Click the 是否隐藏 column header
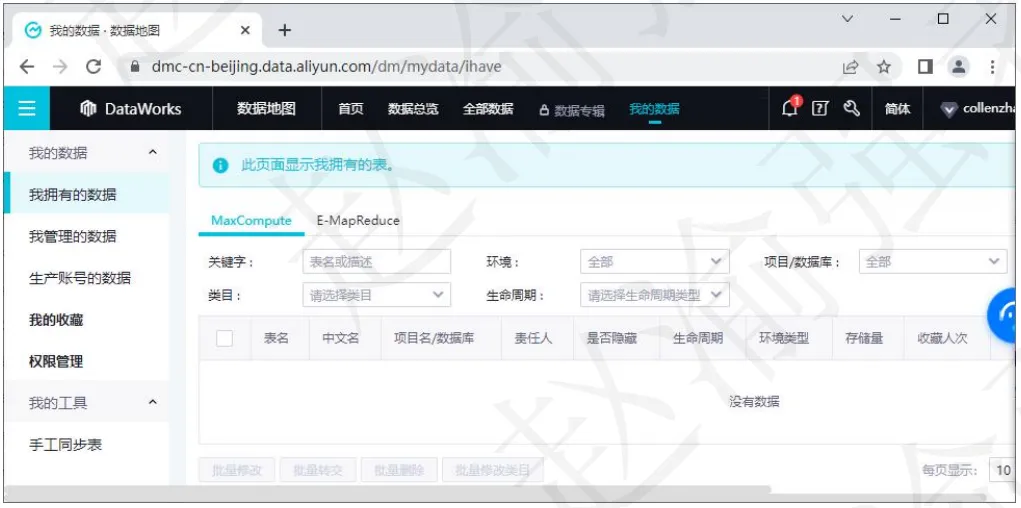 612,338
